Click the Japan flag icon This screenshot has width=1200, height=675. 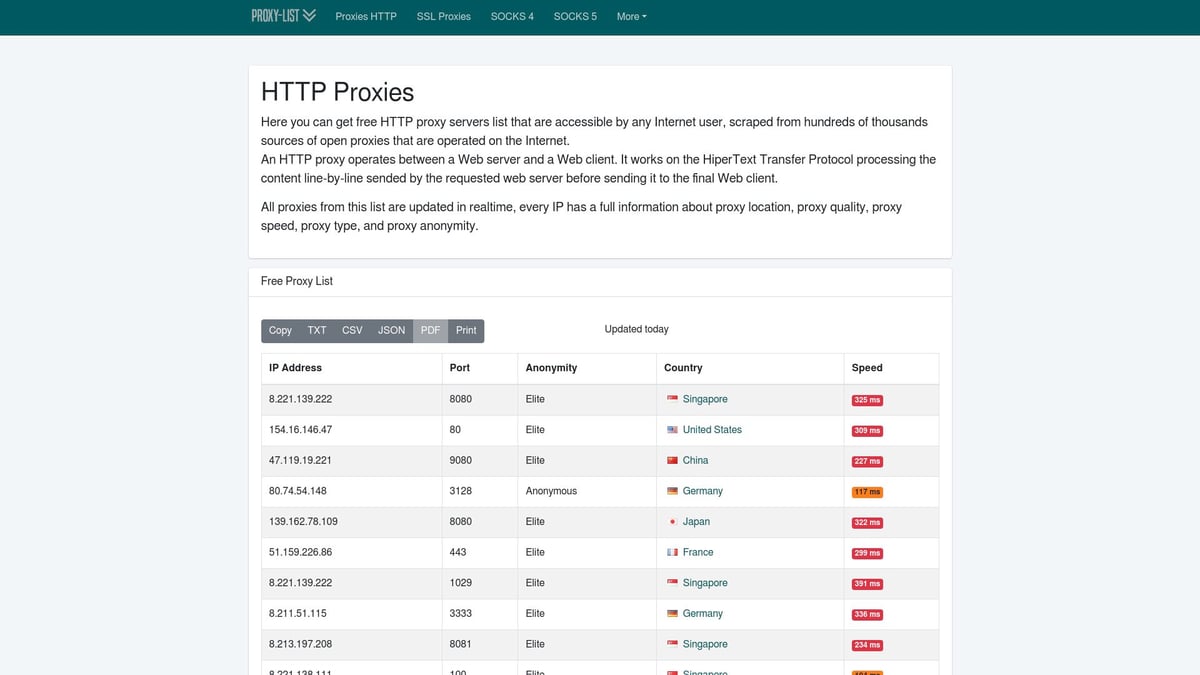click(x=672, y=522)
